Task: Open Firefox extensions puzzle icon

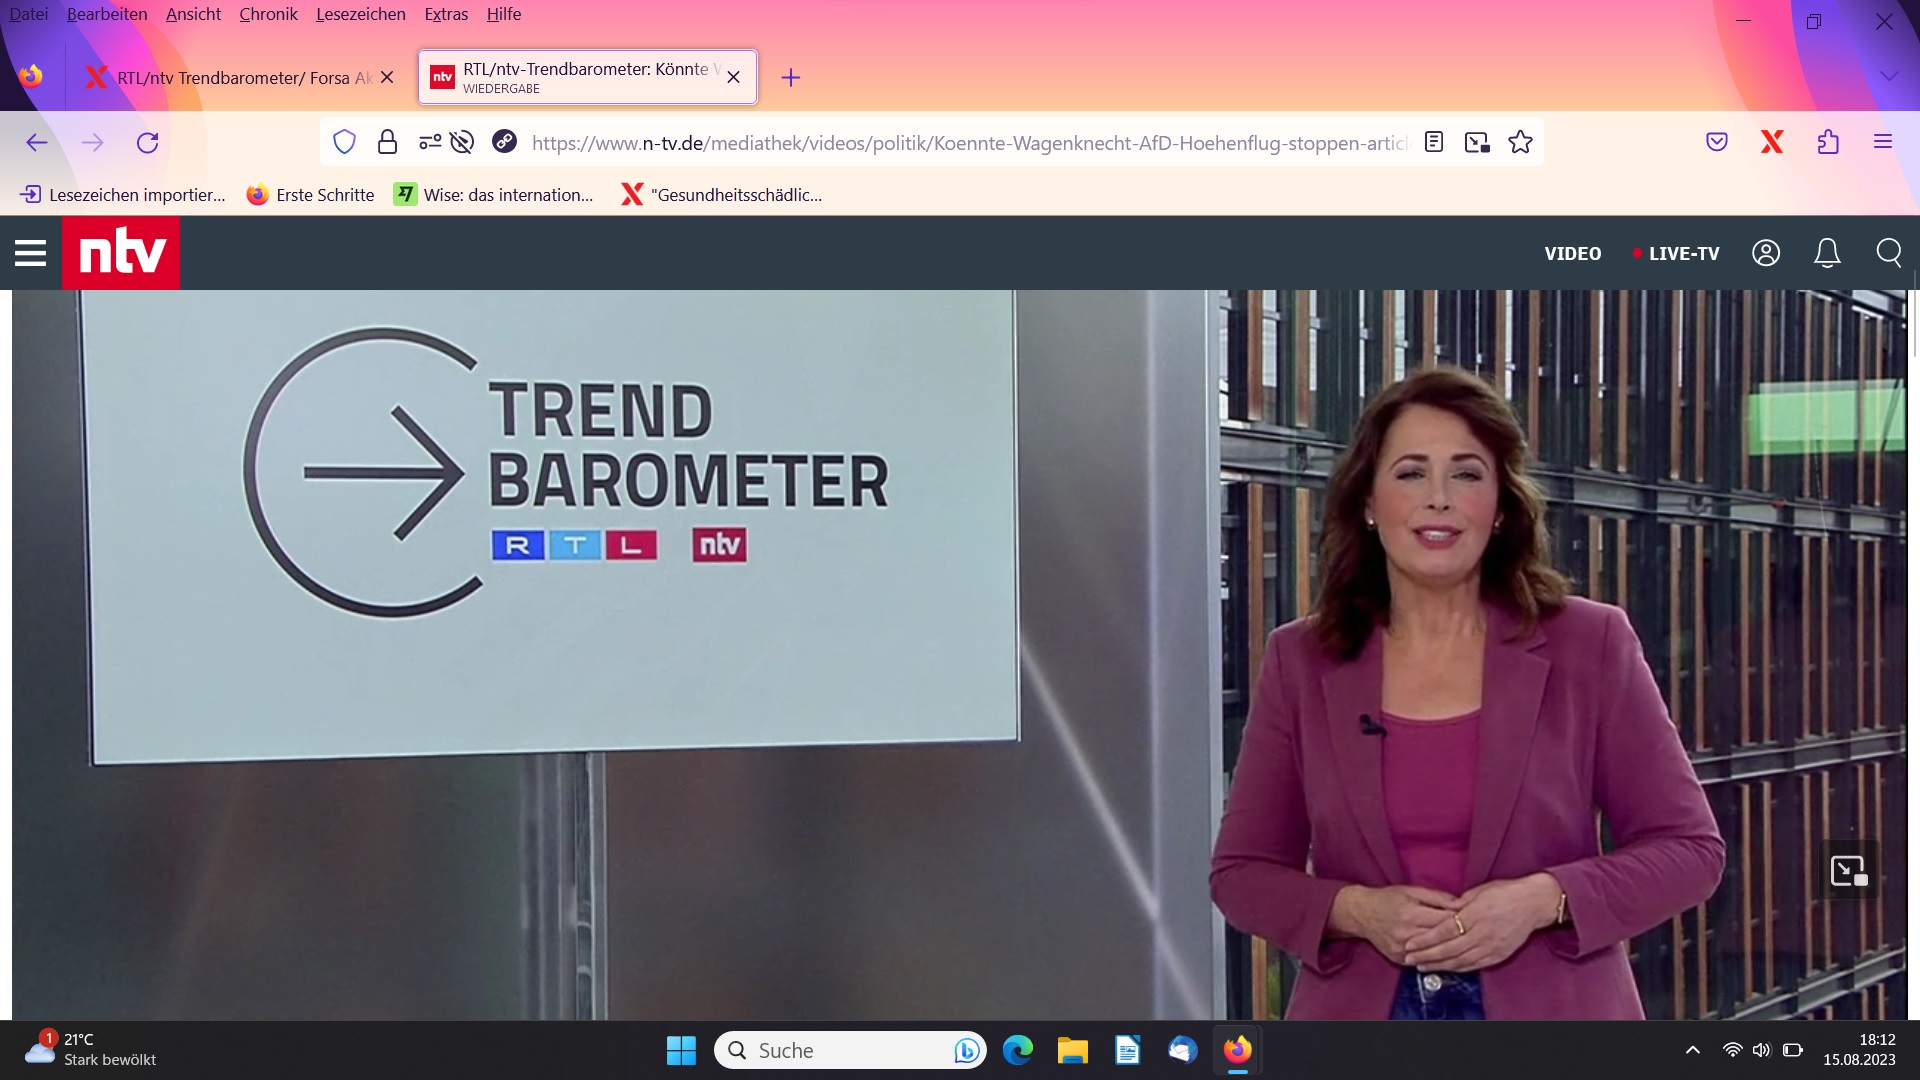Action: point(1828,142)
